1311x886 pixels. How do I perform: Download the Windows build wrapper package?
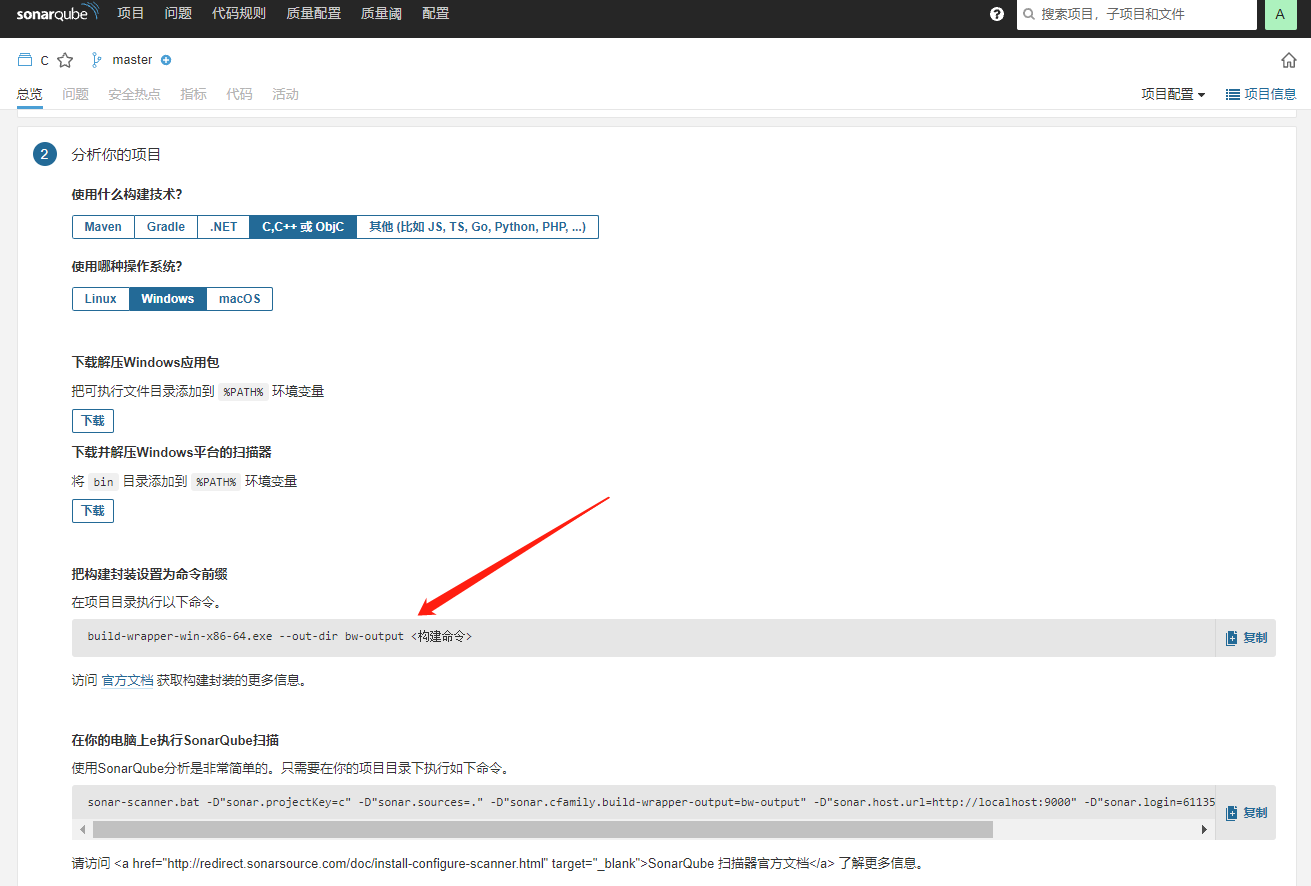pos(93,421)
